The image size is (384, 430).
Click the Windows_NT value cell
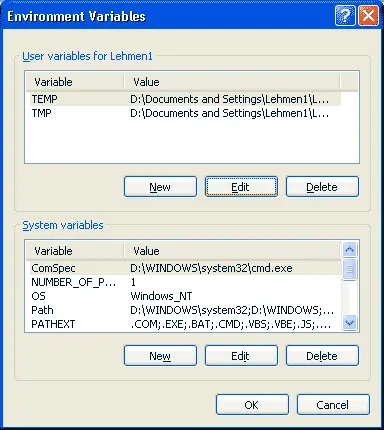coord(161,296)
